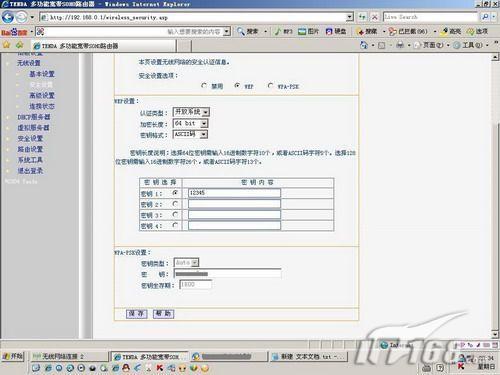This screenshot has height=375, width=500.
Task: Click the Baidu logo in the toolbar
Action: coord(14,32)
